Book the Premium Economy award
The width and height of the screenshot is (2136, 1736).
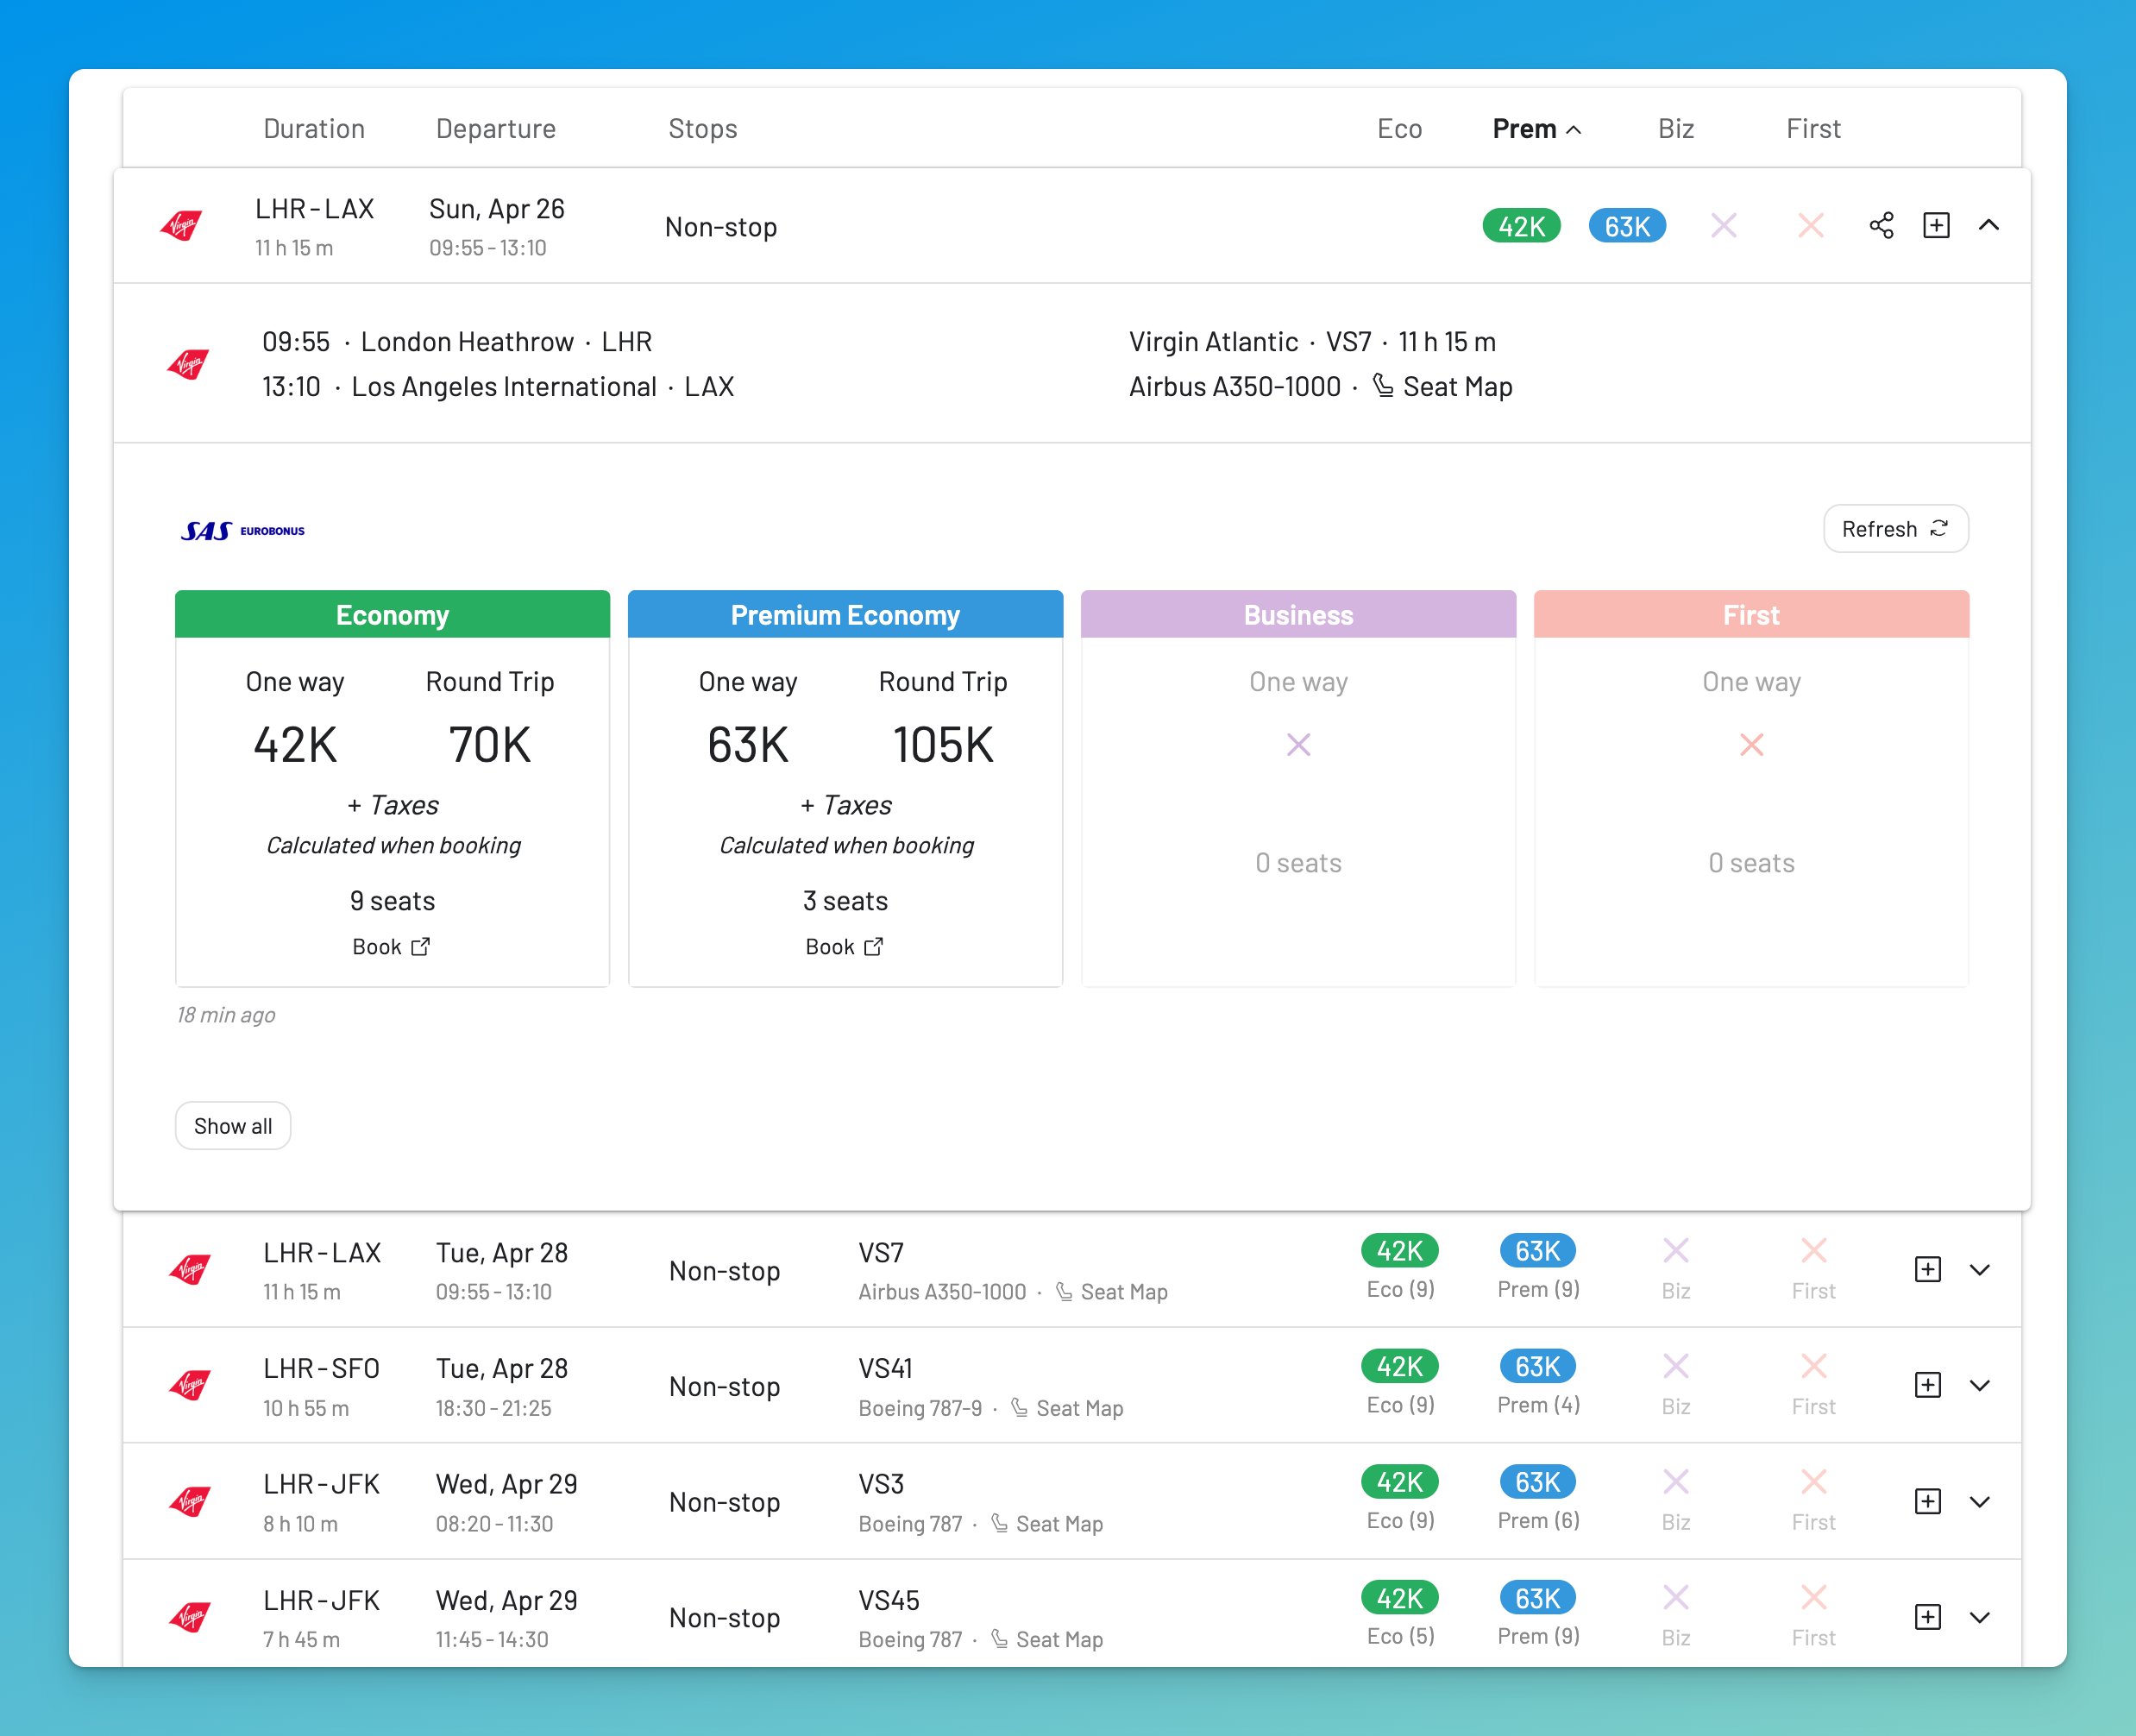(x=844, y=947)
